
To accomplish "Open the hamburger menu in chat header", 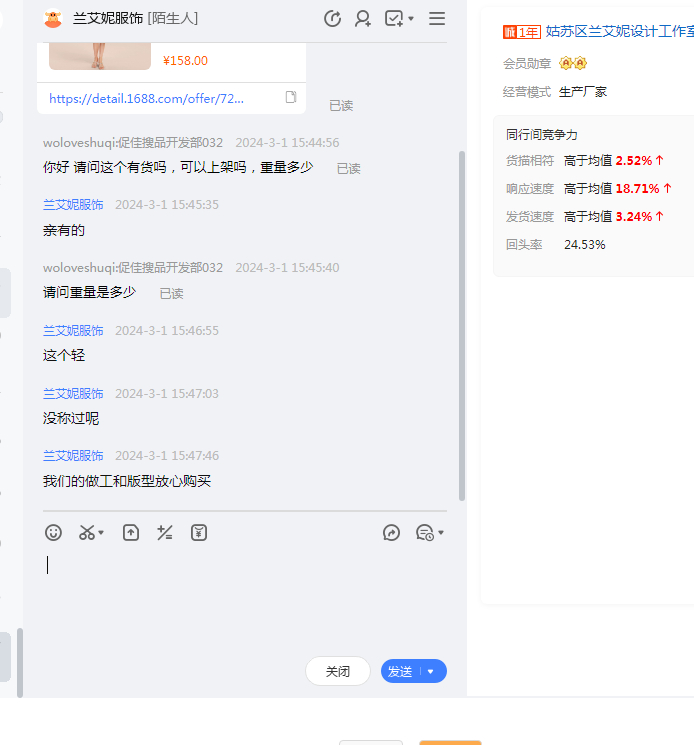I will (437, 19).
